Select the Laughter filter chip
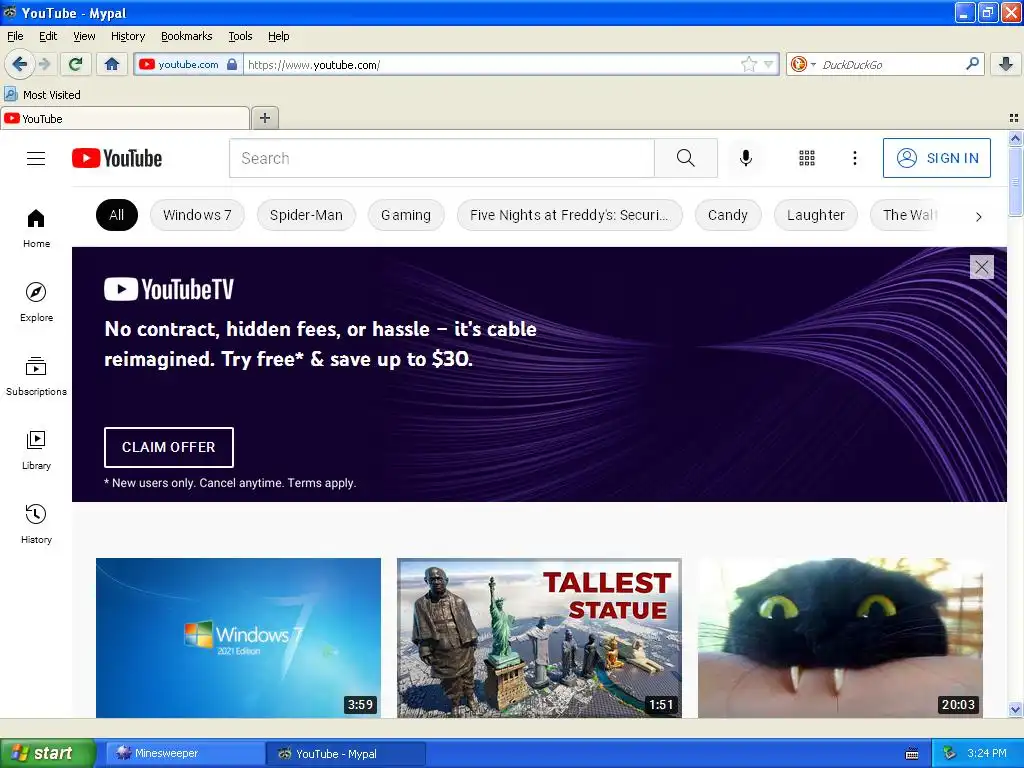The width and height of the screenshot is (1024, 768). (x=816, y=215)
